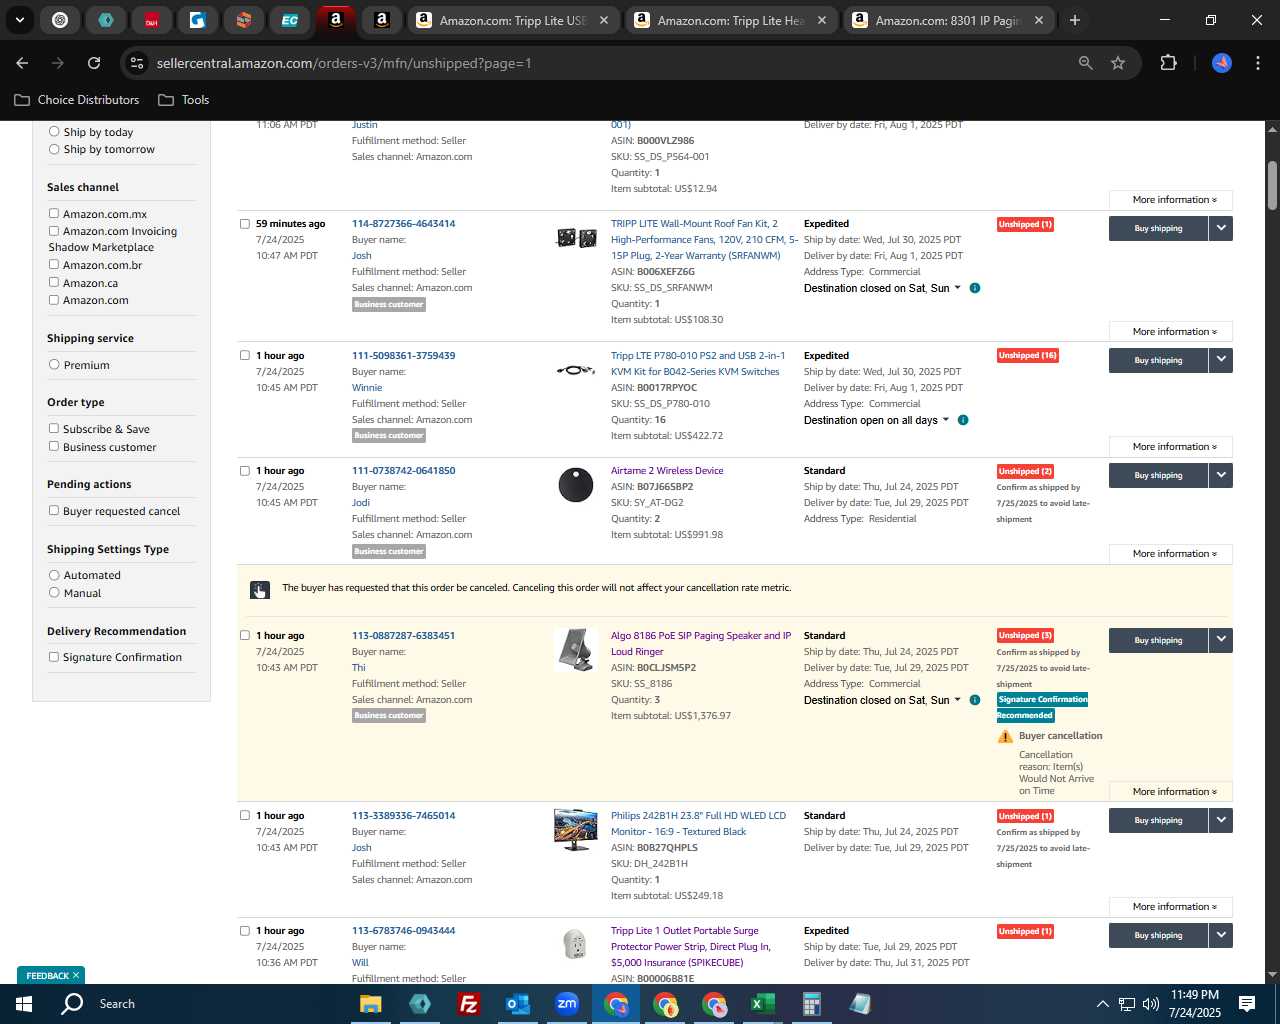The image size is (1280, 1024).
Task: Open the Chrome profile avatar
Action: 1221,63
